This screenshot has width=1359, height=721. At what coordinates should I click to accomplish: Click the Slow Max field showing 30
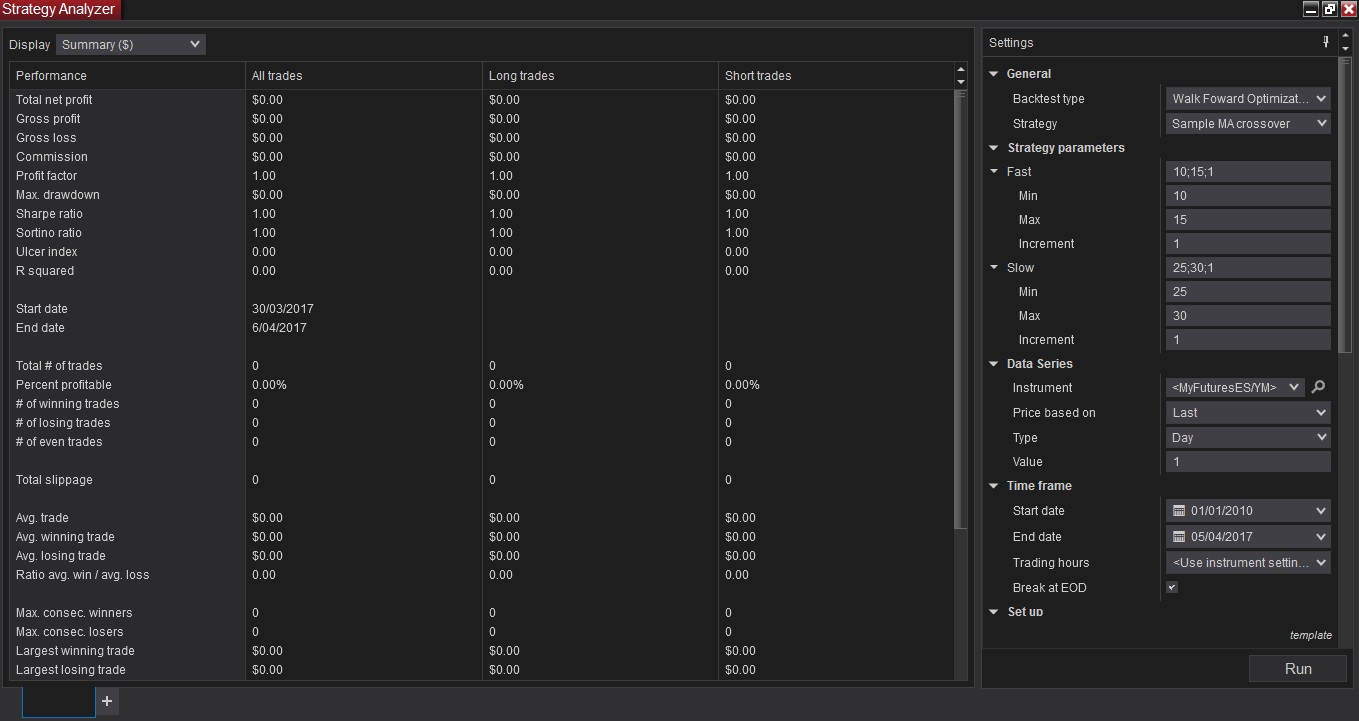click(1248, 316)
